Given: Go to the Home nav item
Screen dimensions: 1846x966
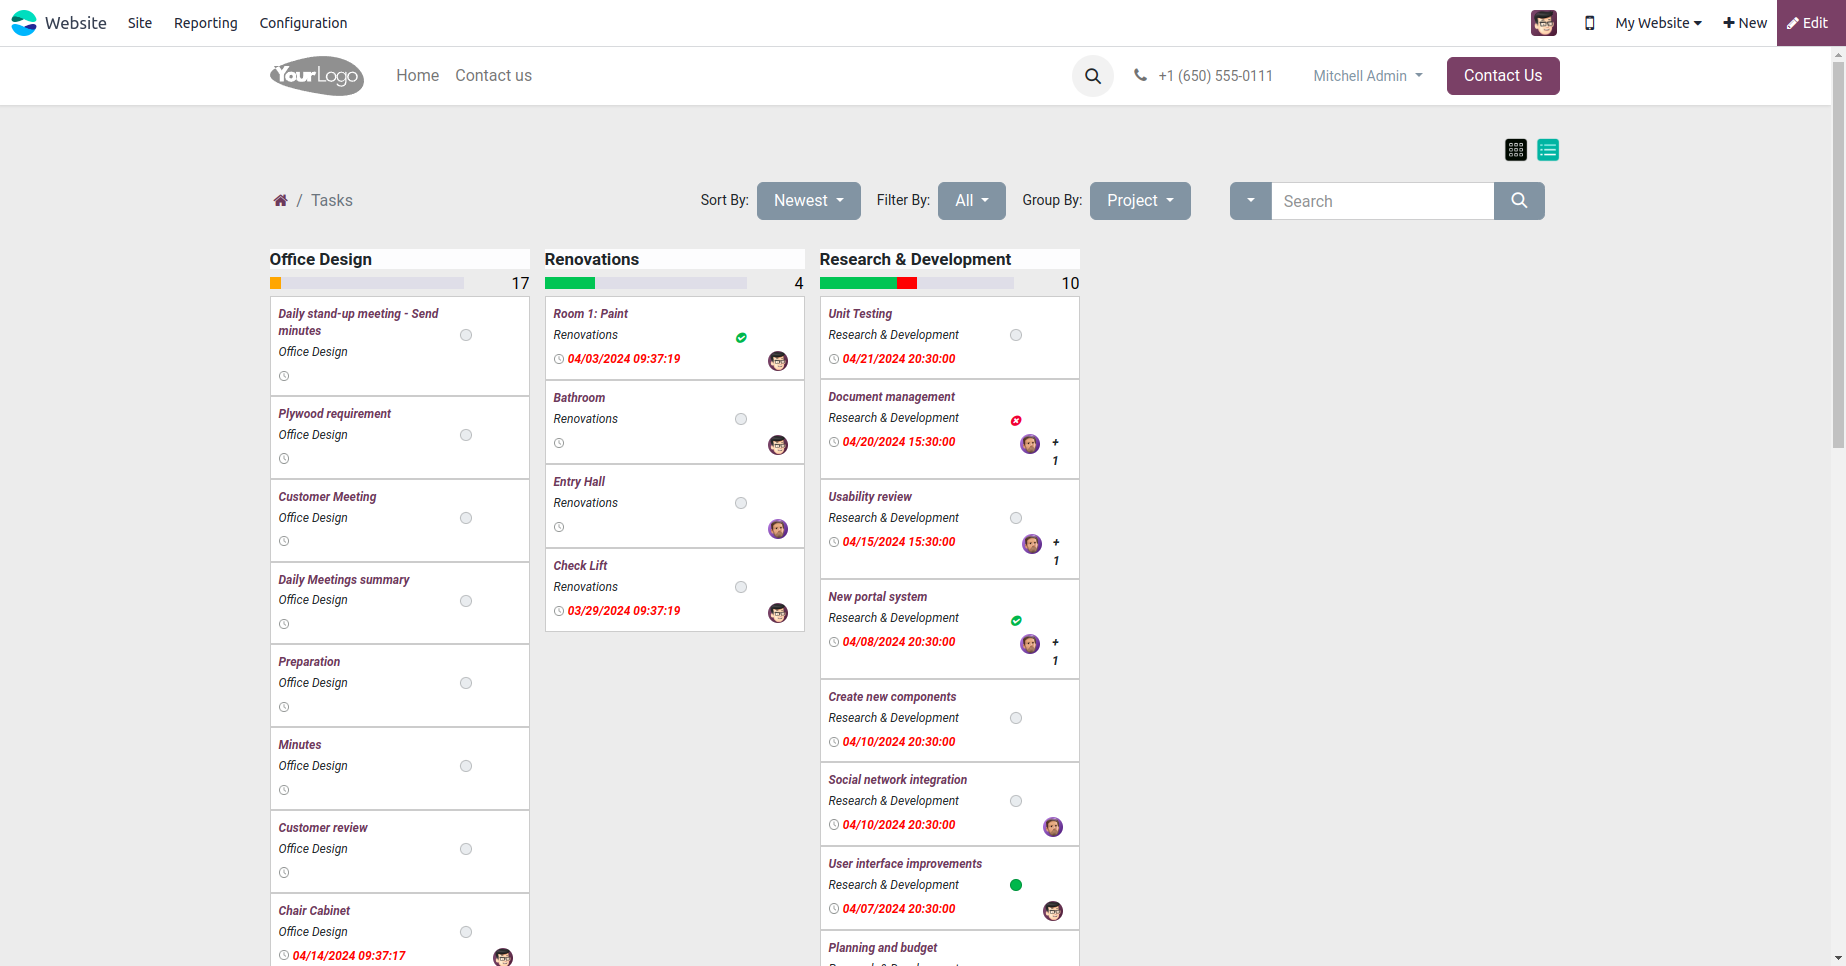Looking at the screenshot, I should (418, 76).
